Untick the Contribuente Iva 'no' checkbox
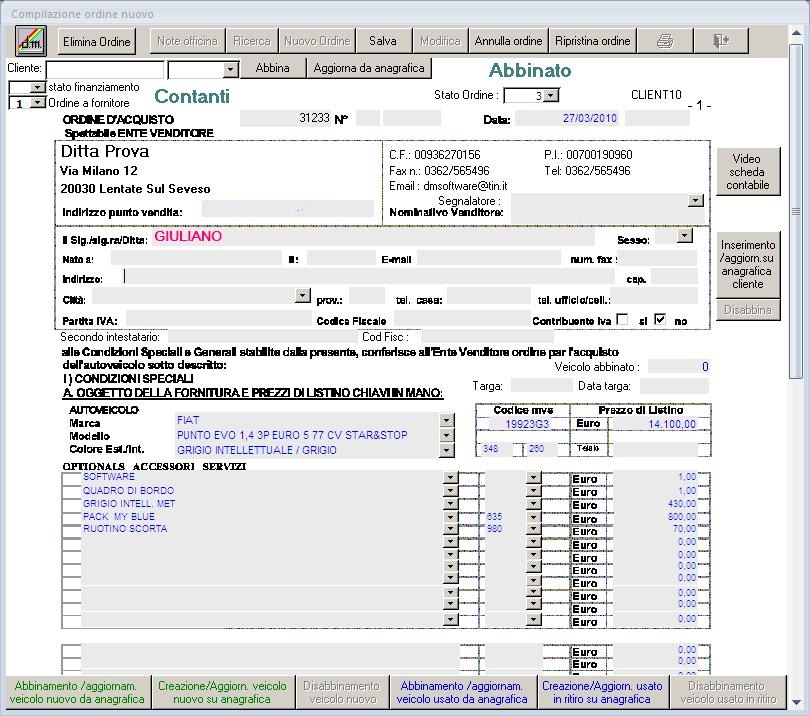The width and height of the screenshot is (810, 716). pos(660,320)
